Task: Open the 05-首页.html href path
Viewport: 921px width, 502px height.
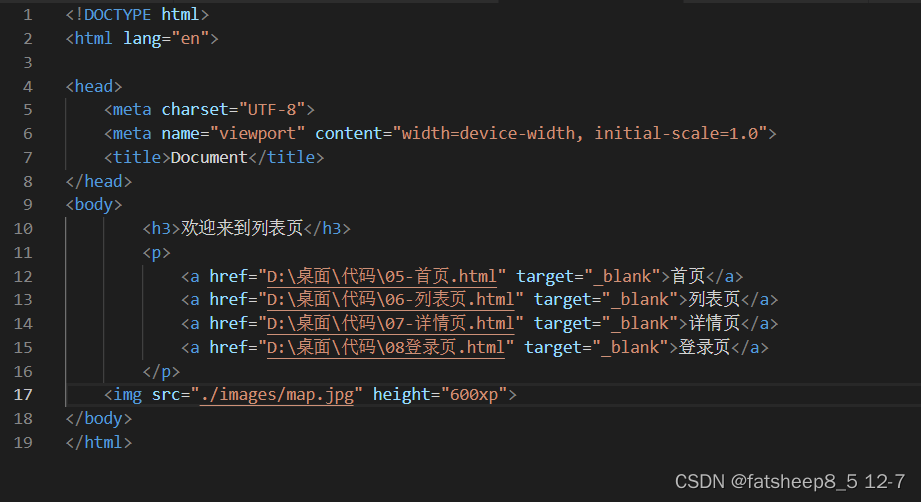Action: click(382, 276)
